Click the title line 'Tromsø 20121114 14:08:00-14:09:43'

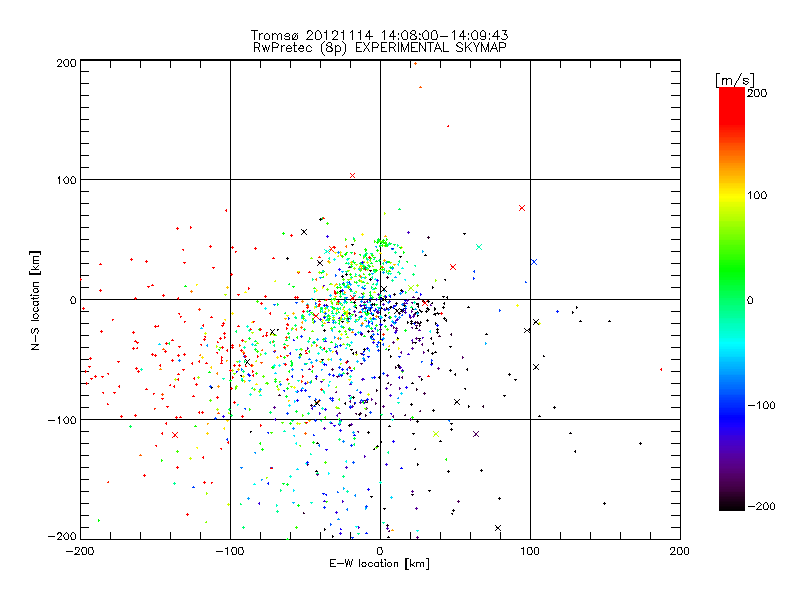point(379,35)
